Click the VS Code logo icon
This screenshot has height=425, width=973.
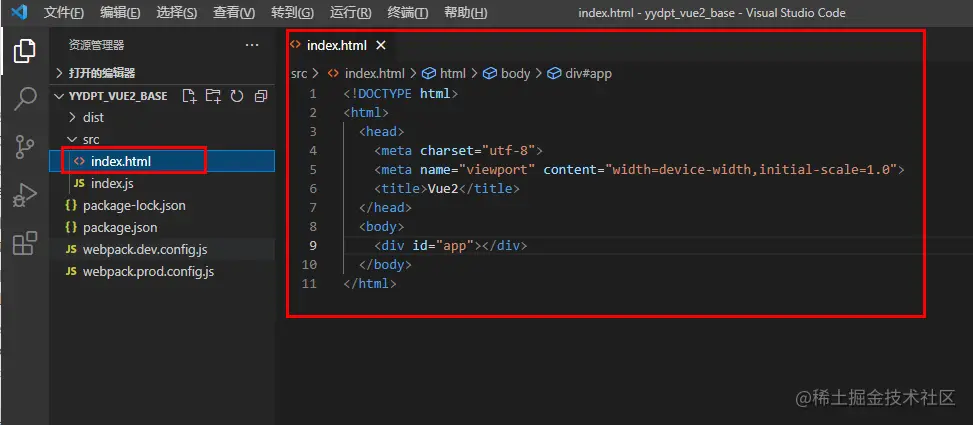pos(19,12)
